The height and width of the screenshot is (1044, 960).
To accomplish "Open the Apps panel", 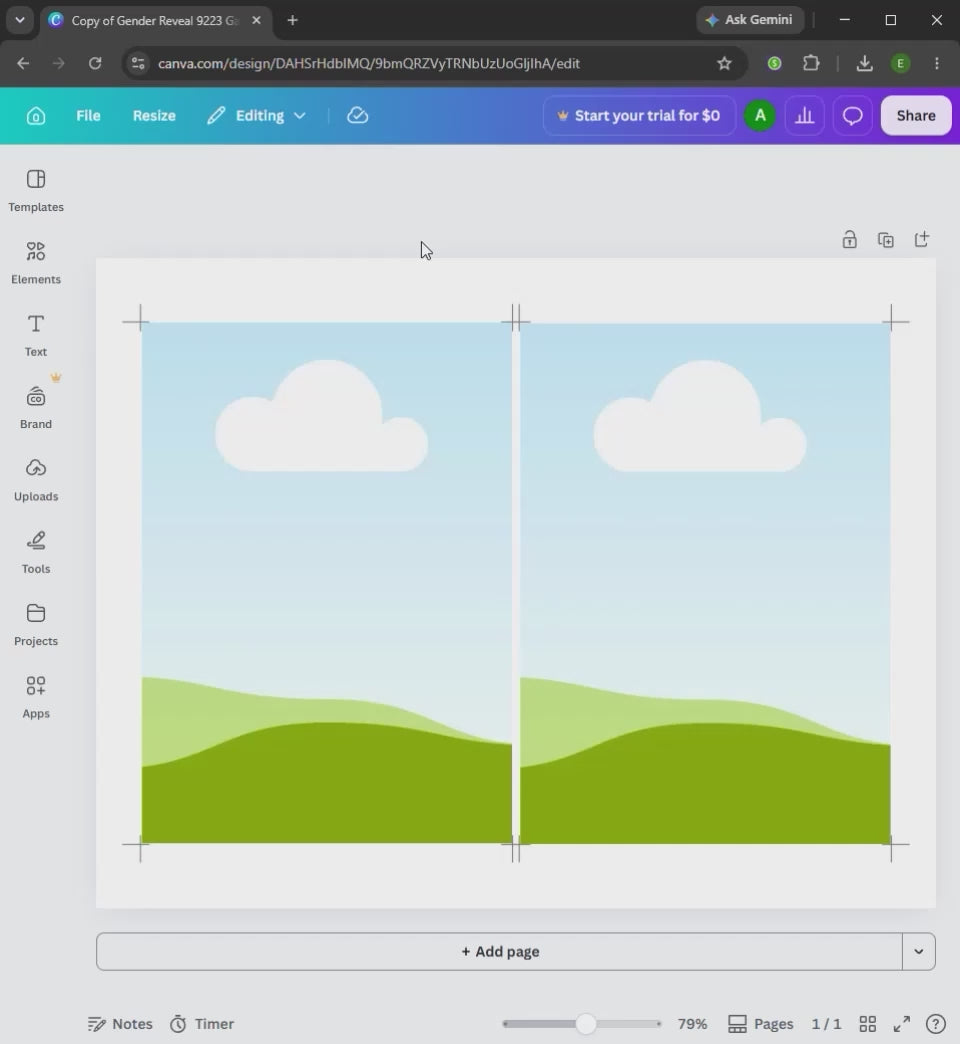I will pyautogui.click(x=36, y=697).
